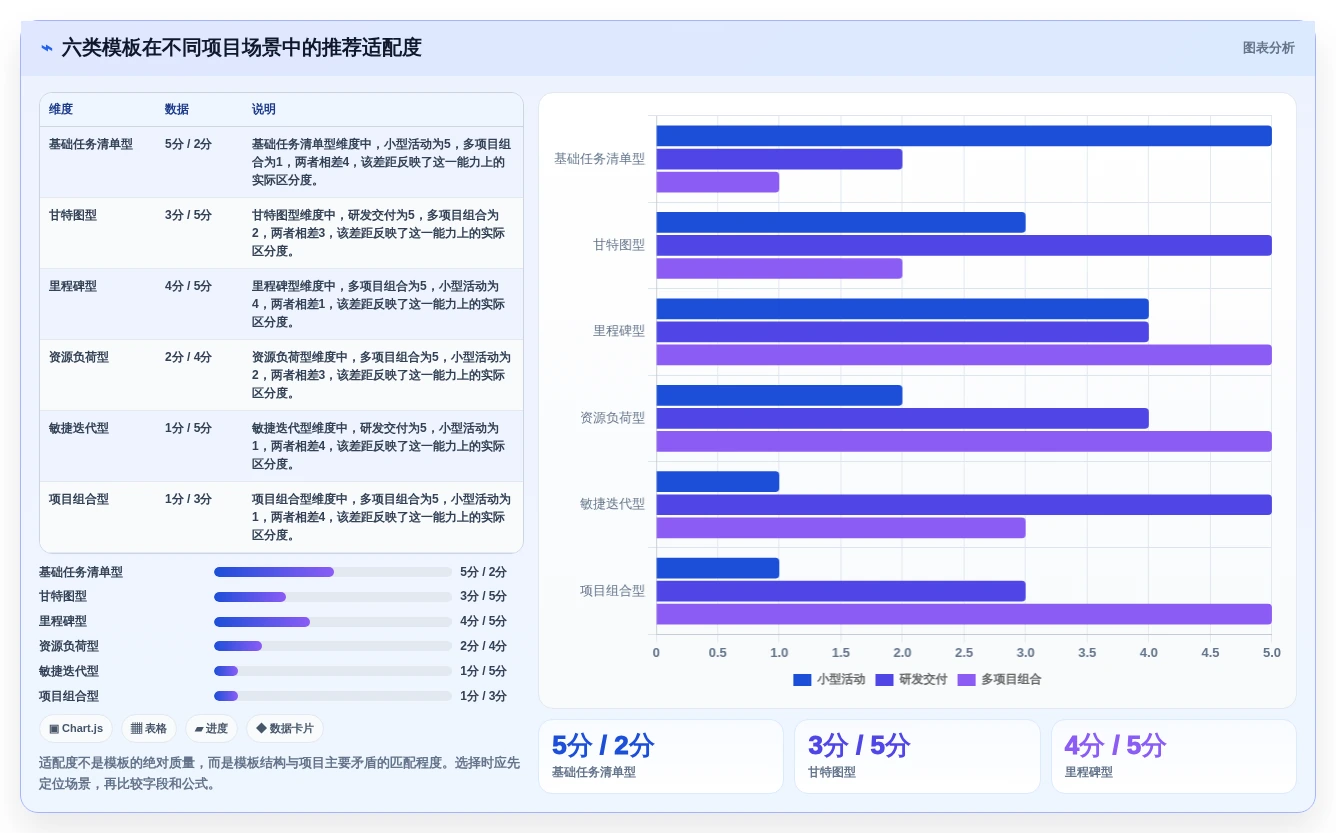Click the 甘特图型 progress bar
1336x833 pixels.
click(333, 597)
